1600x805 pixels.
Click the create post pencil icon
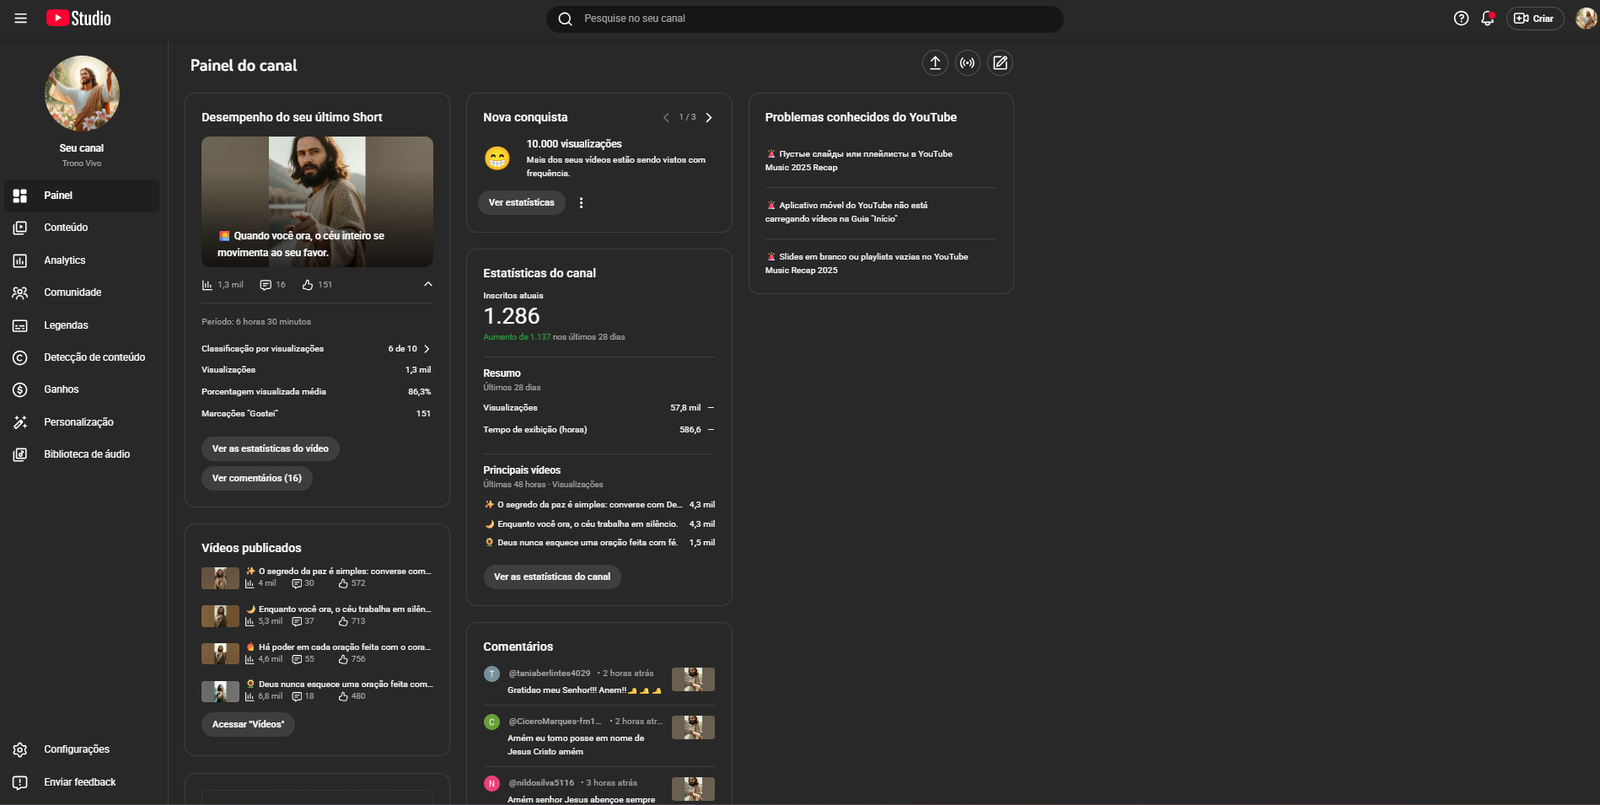[1000, 63]
